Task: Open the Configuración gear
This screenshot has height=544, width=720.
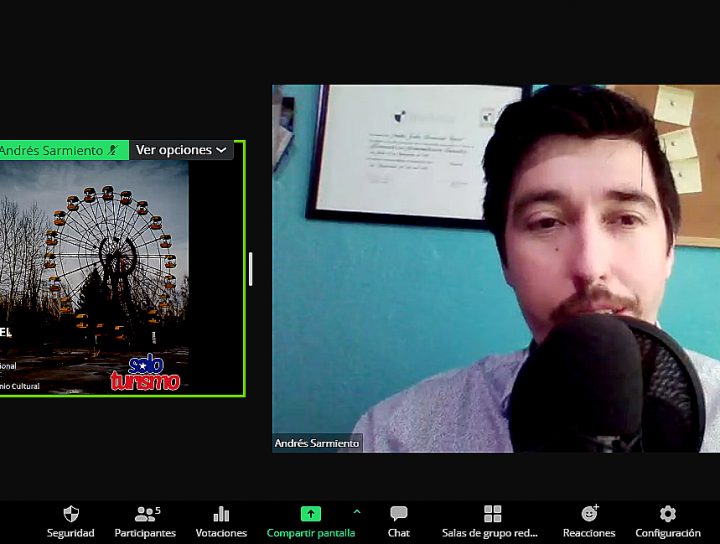Action: point(667,514)
